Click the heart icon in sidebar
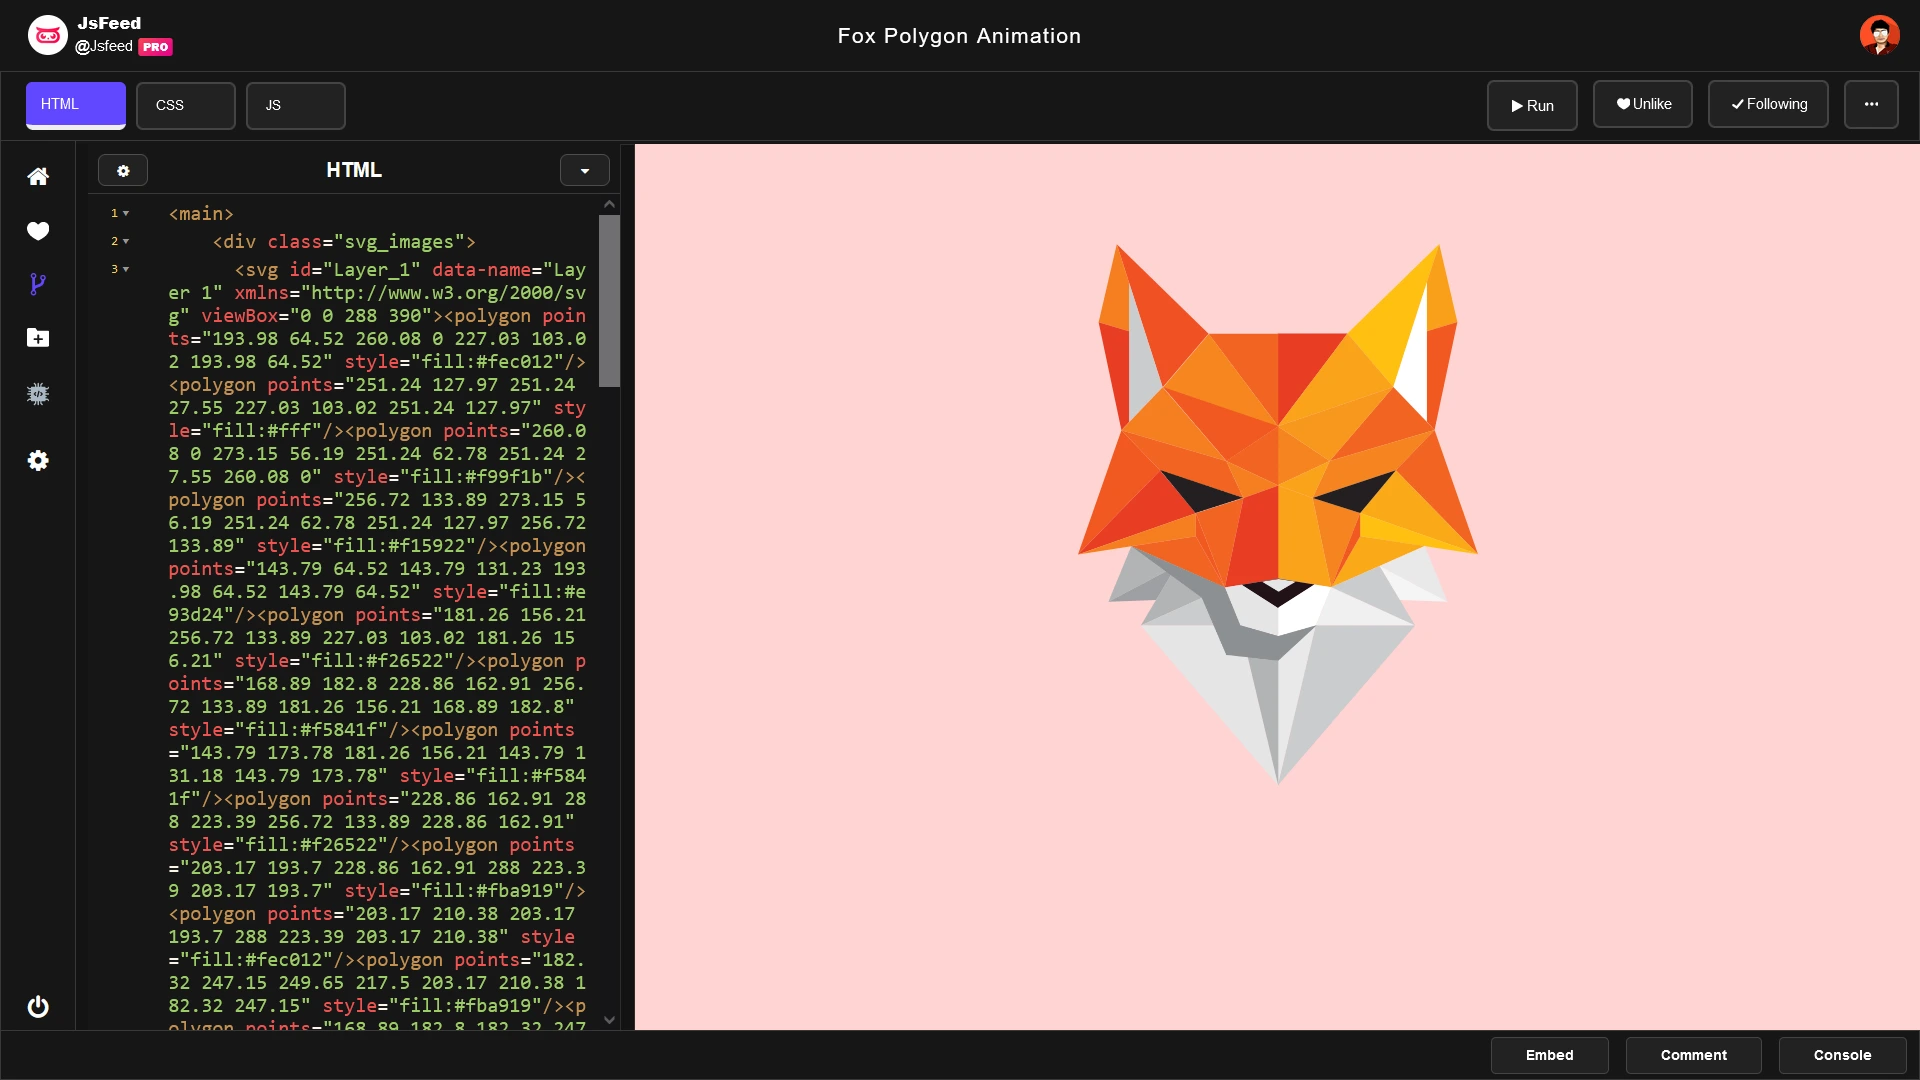Image resolution: width=1920 pixels, height=1080 pixels. (x=37, y=231)
